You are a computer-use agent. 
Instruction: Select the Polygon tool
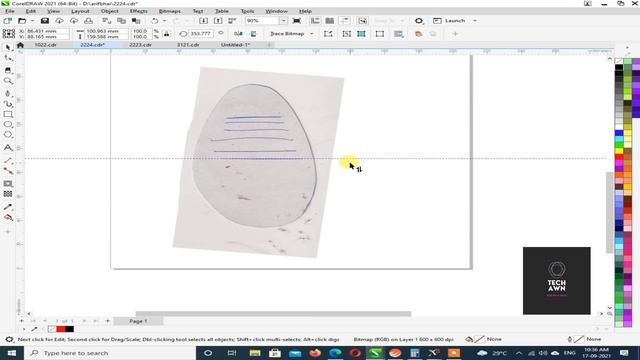click(x=8, y=135)
